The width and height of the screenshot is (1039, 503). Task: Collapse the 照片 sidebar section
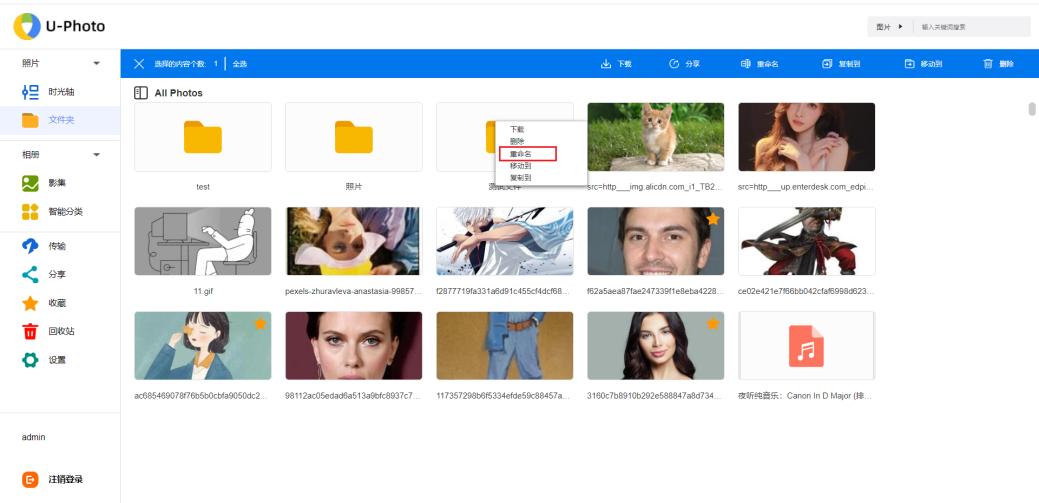[x=96, y=64]
